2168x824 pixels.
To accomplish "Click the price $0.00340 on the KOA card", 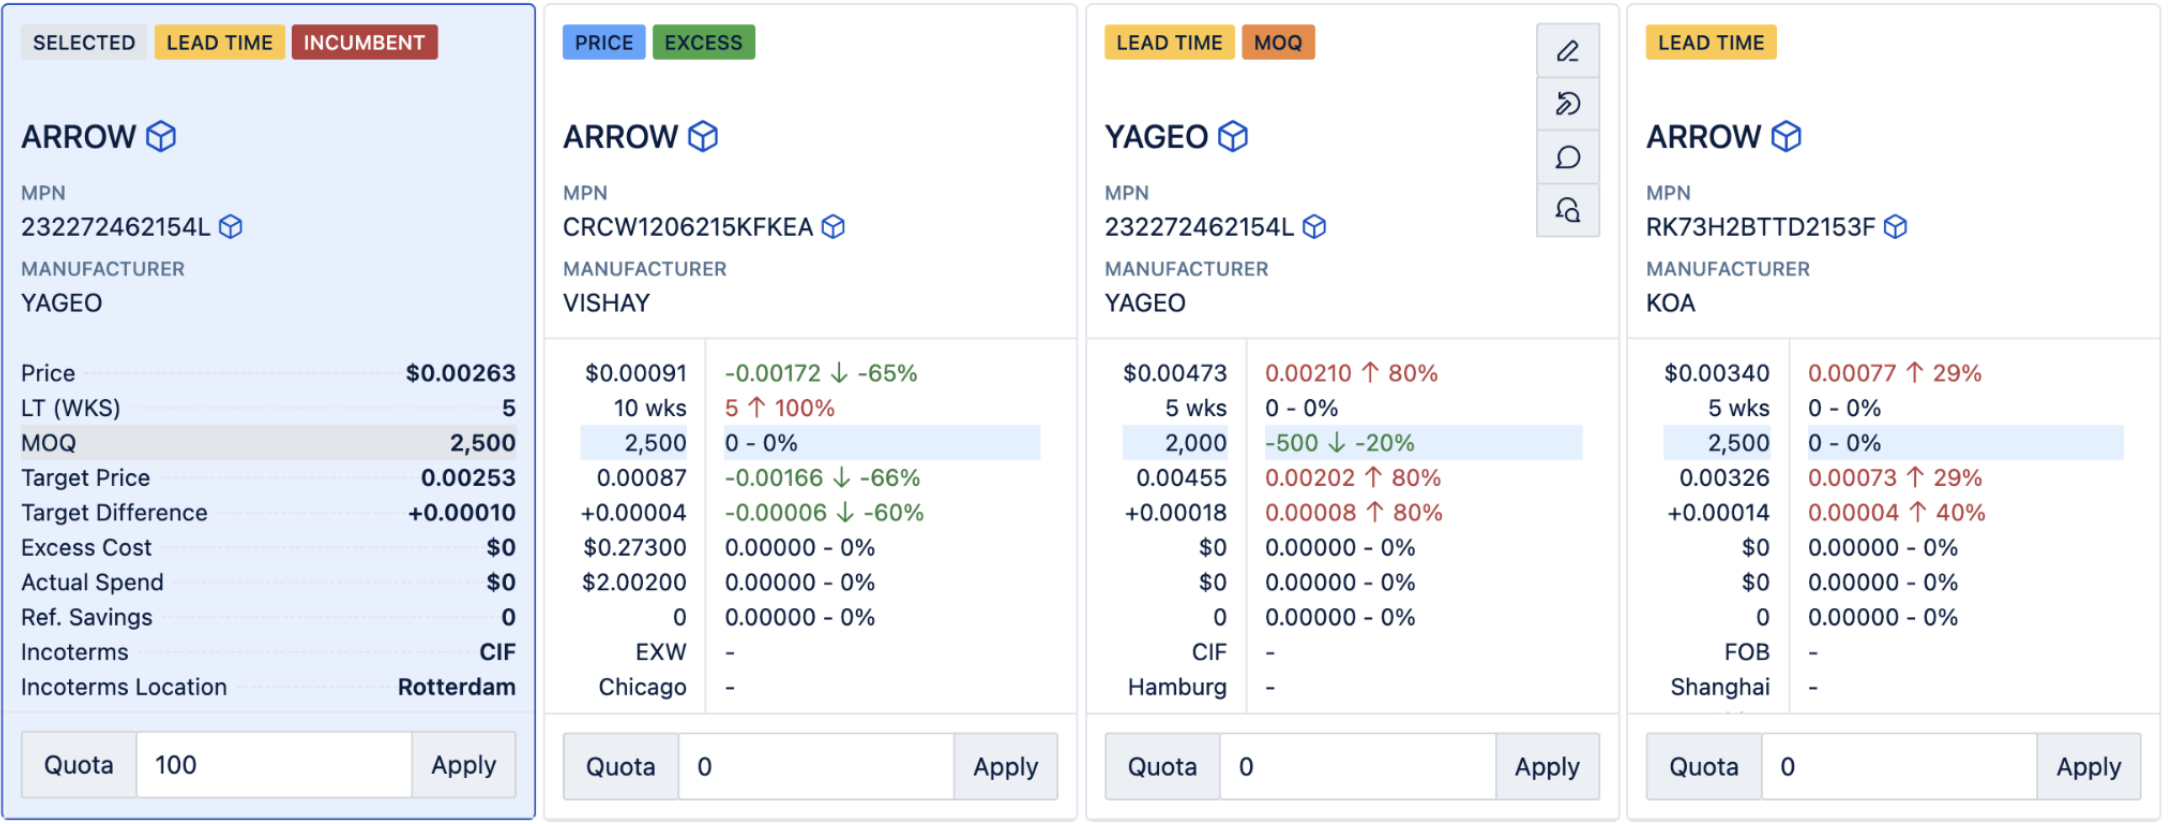I will pos(1717,373).
